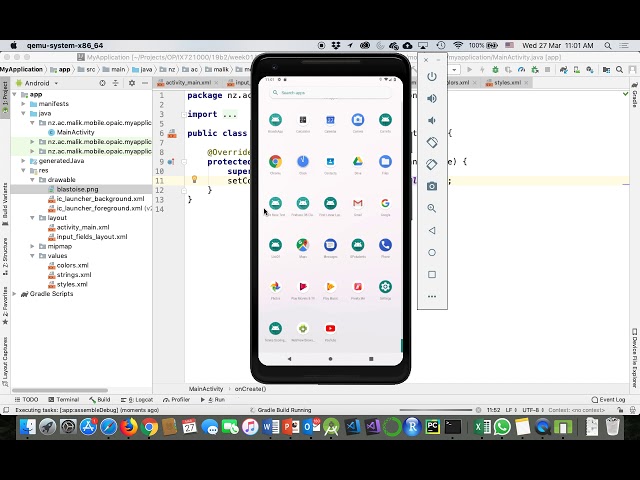Collapse the app module tree node
Image resolution: width=640 pixels, height=480 pixels.
tap(15, 95)
